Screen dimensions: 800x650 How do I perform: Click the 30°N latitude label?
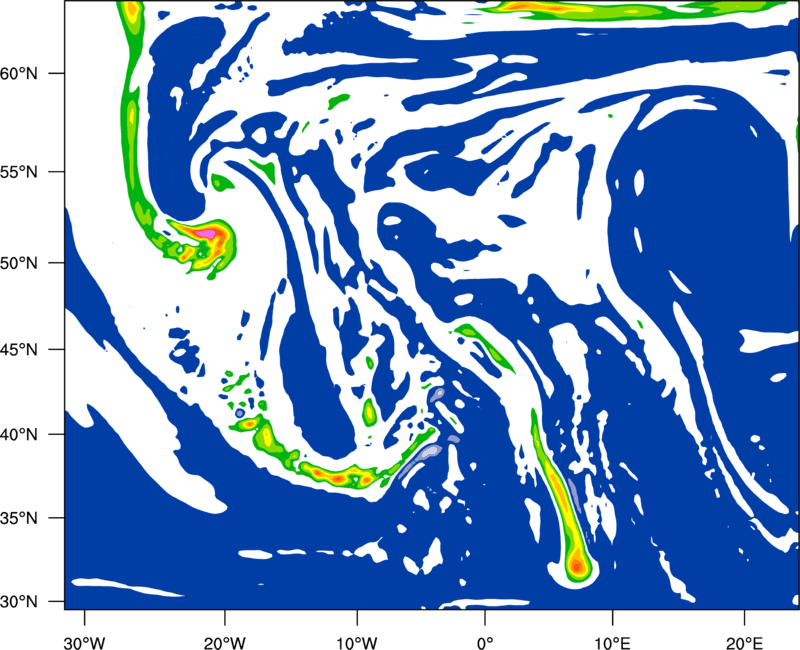pyautogui.click(x=18, y=601)
